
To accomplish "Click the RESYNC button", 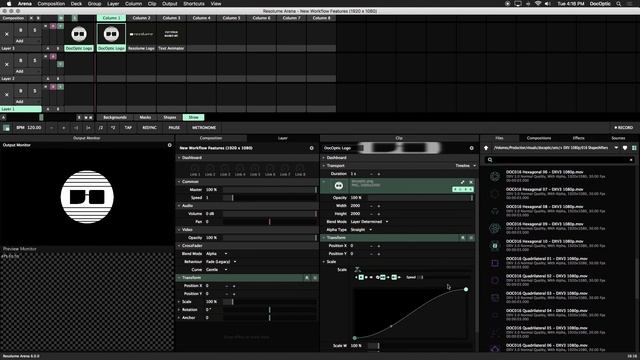I will [149, 128].
